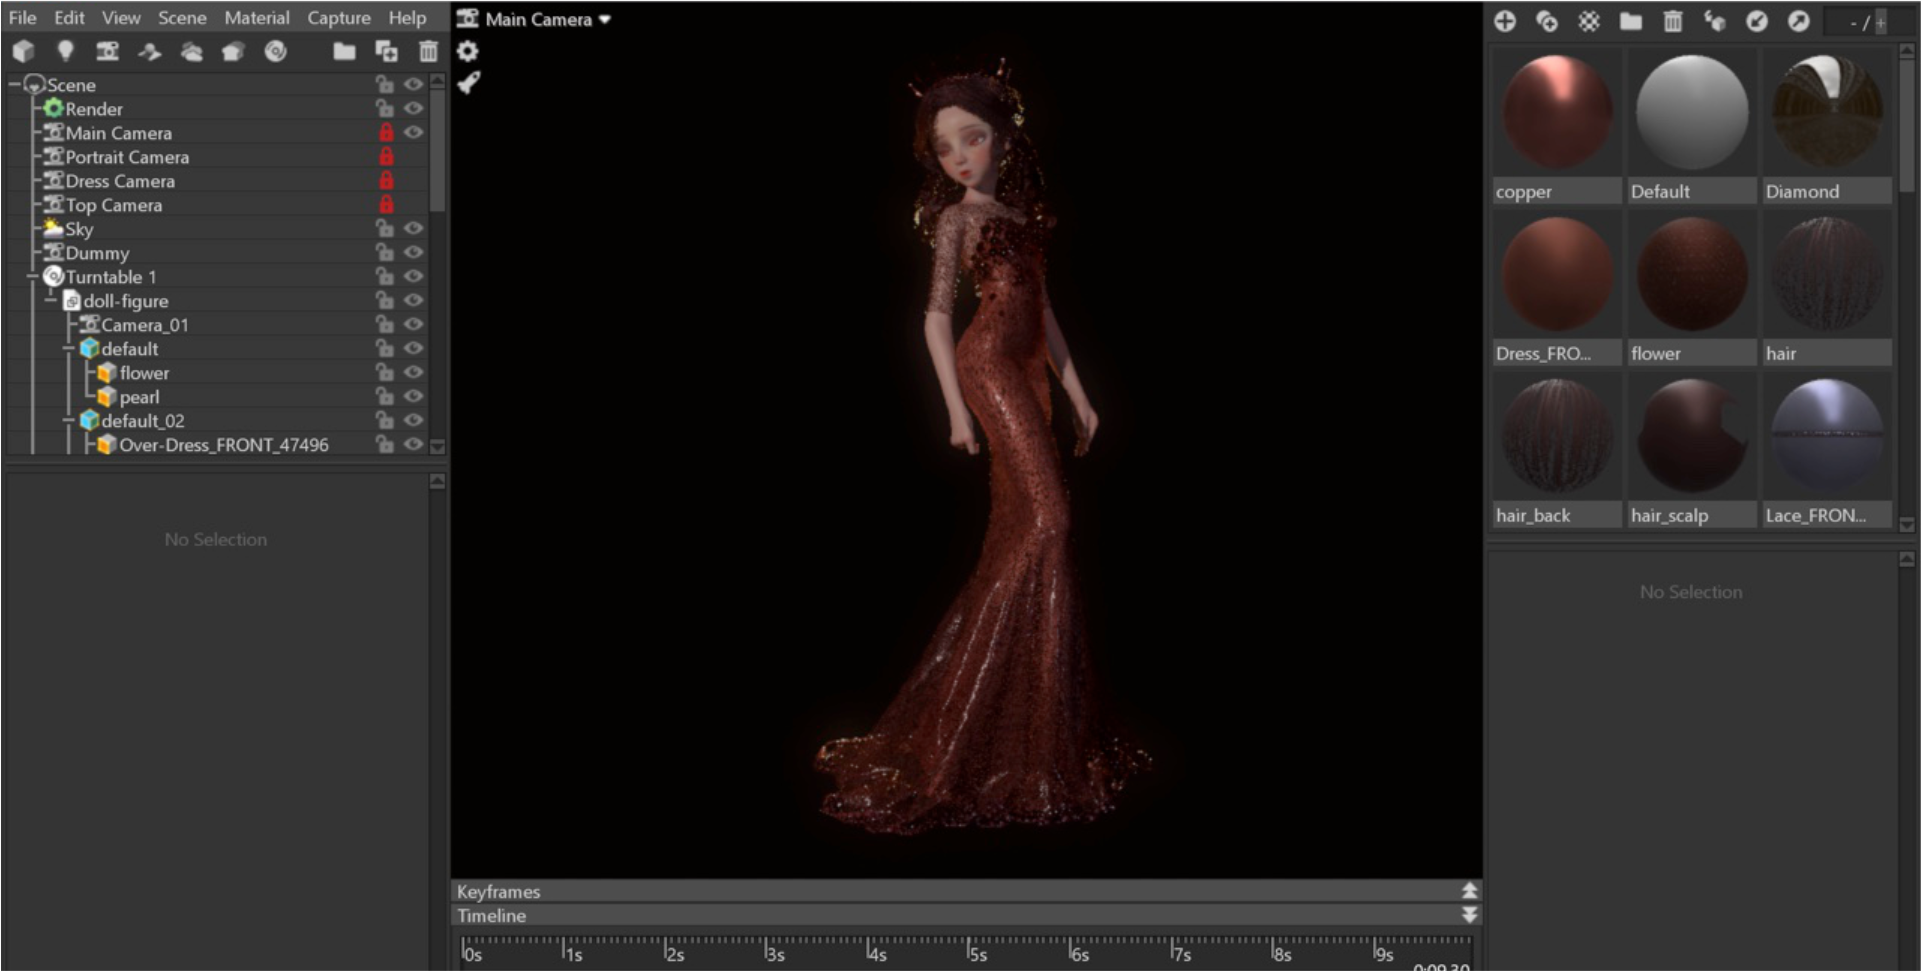Add a new light with the bulb icon
The height and width of the screenshot is (971, 1921).
pos(65,51)
